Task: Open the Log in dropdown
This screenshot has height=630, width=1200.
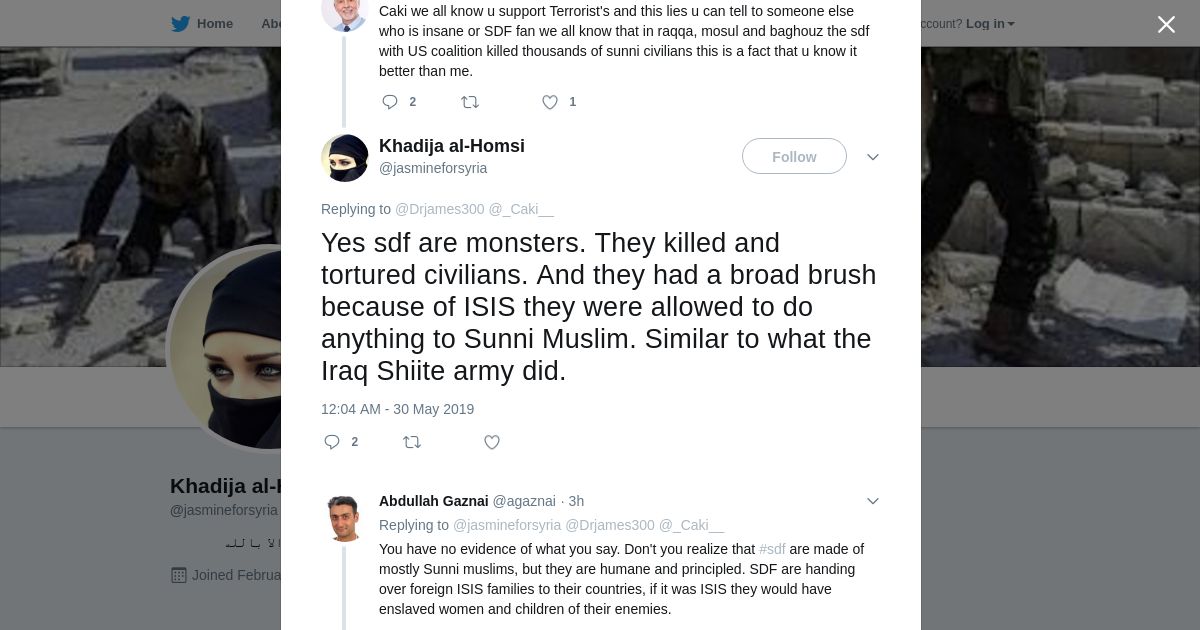Action: coord(990,24)
